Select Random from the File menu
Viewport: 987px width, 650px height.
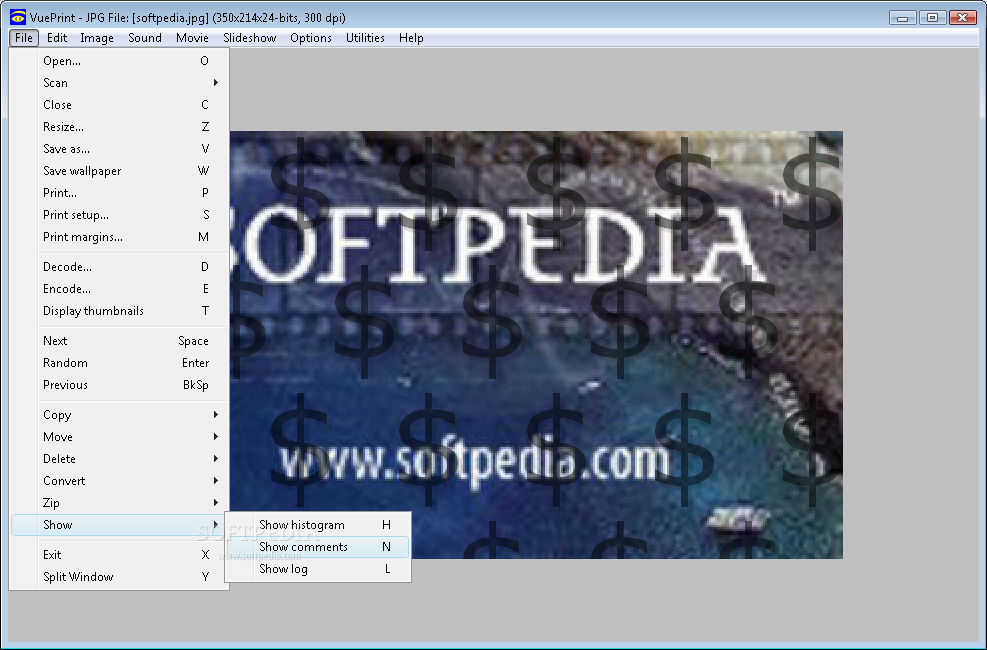(x=120, y=363)
